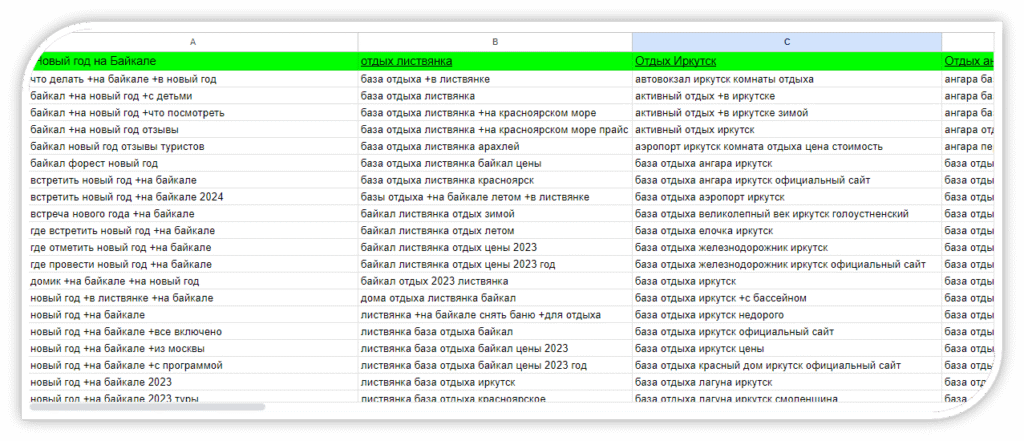Screen dimensions: 1024x441
Task: Click cell 'байкал листвянка отдых зимой'
Action: click(495, 214)
